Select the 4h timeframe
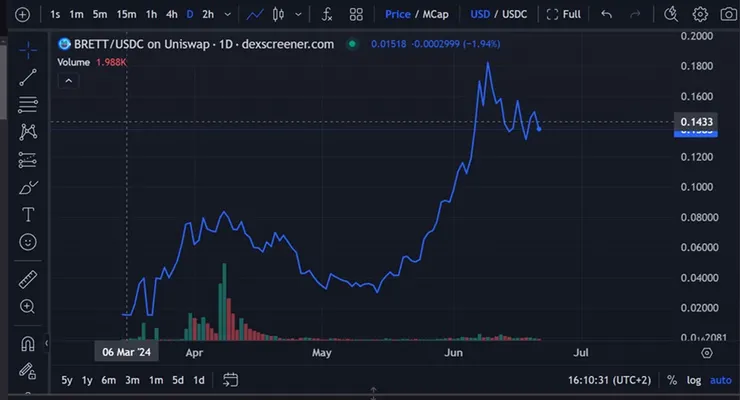 point(172,15)
